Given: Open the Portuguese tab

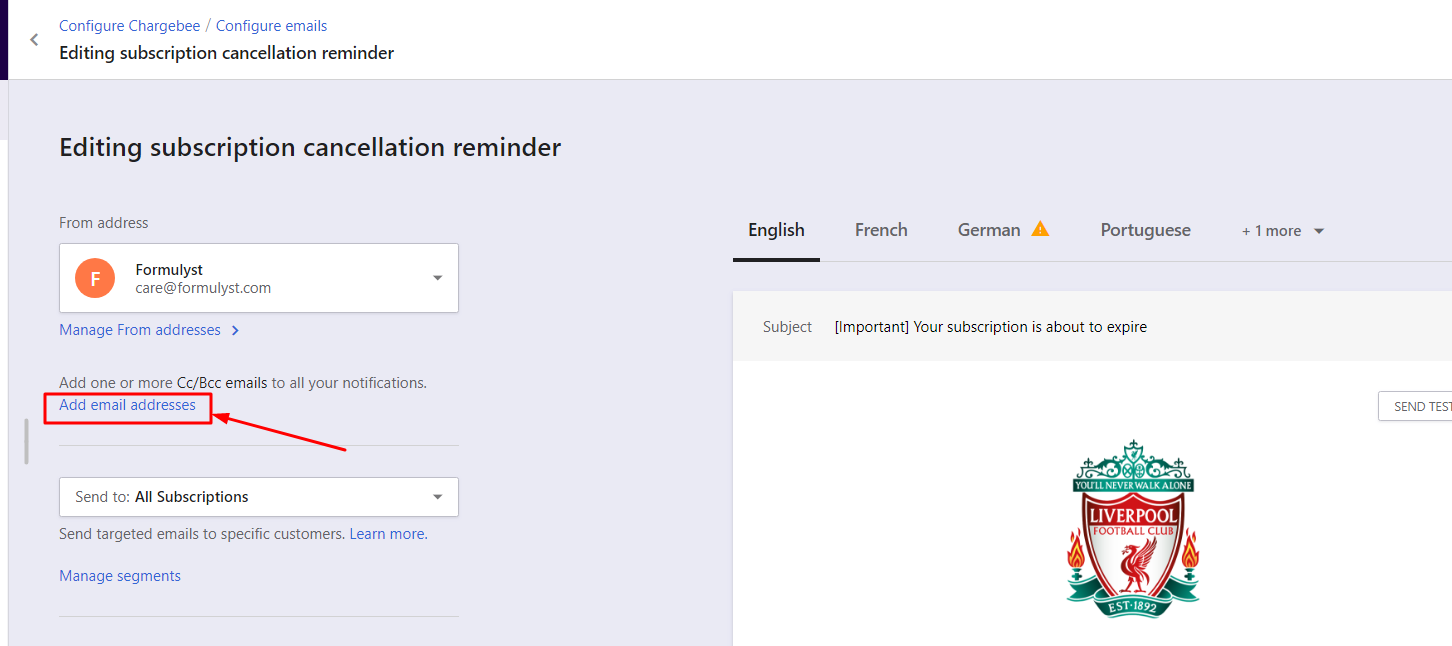Looking at the screenshot, I should pos(1145,230).
